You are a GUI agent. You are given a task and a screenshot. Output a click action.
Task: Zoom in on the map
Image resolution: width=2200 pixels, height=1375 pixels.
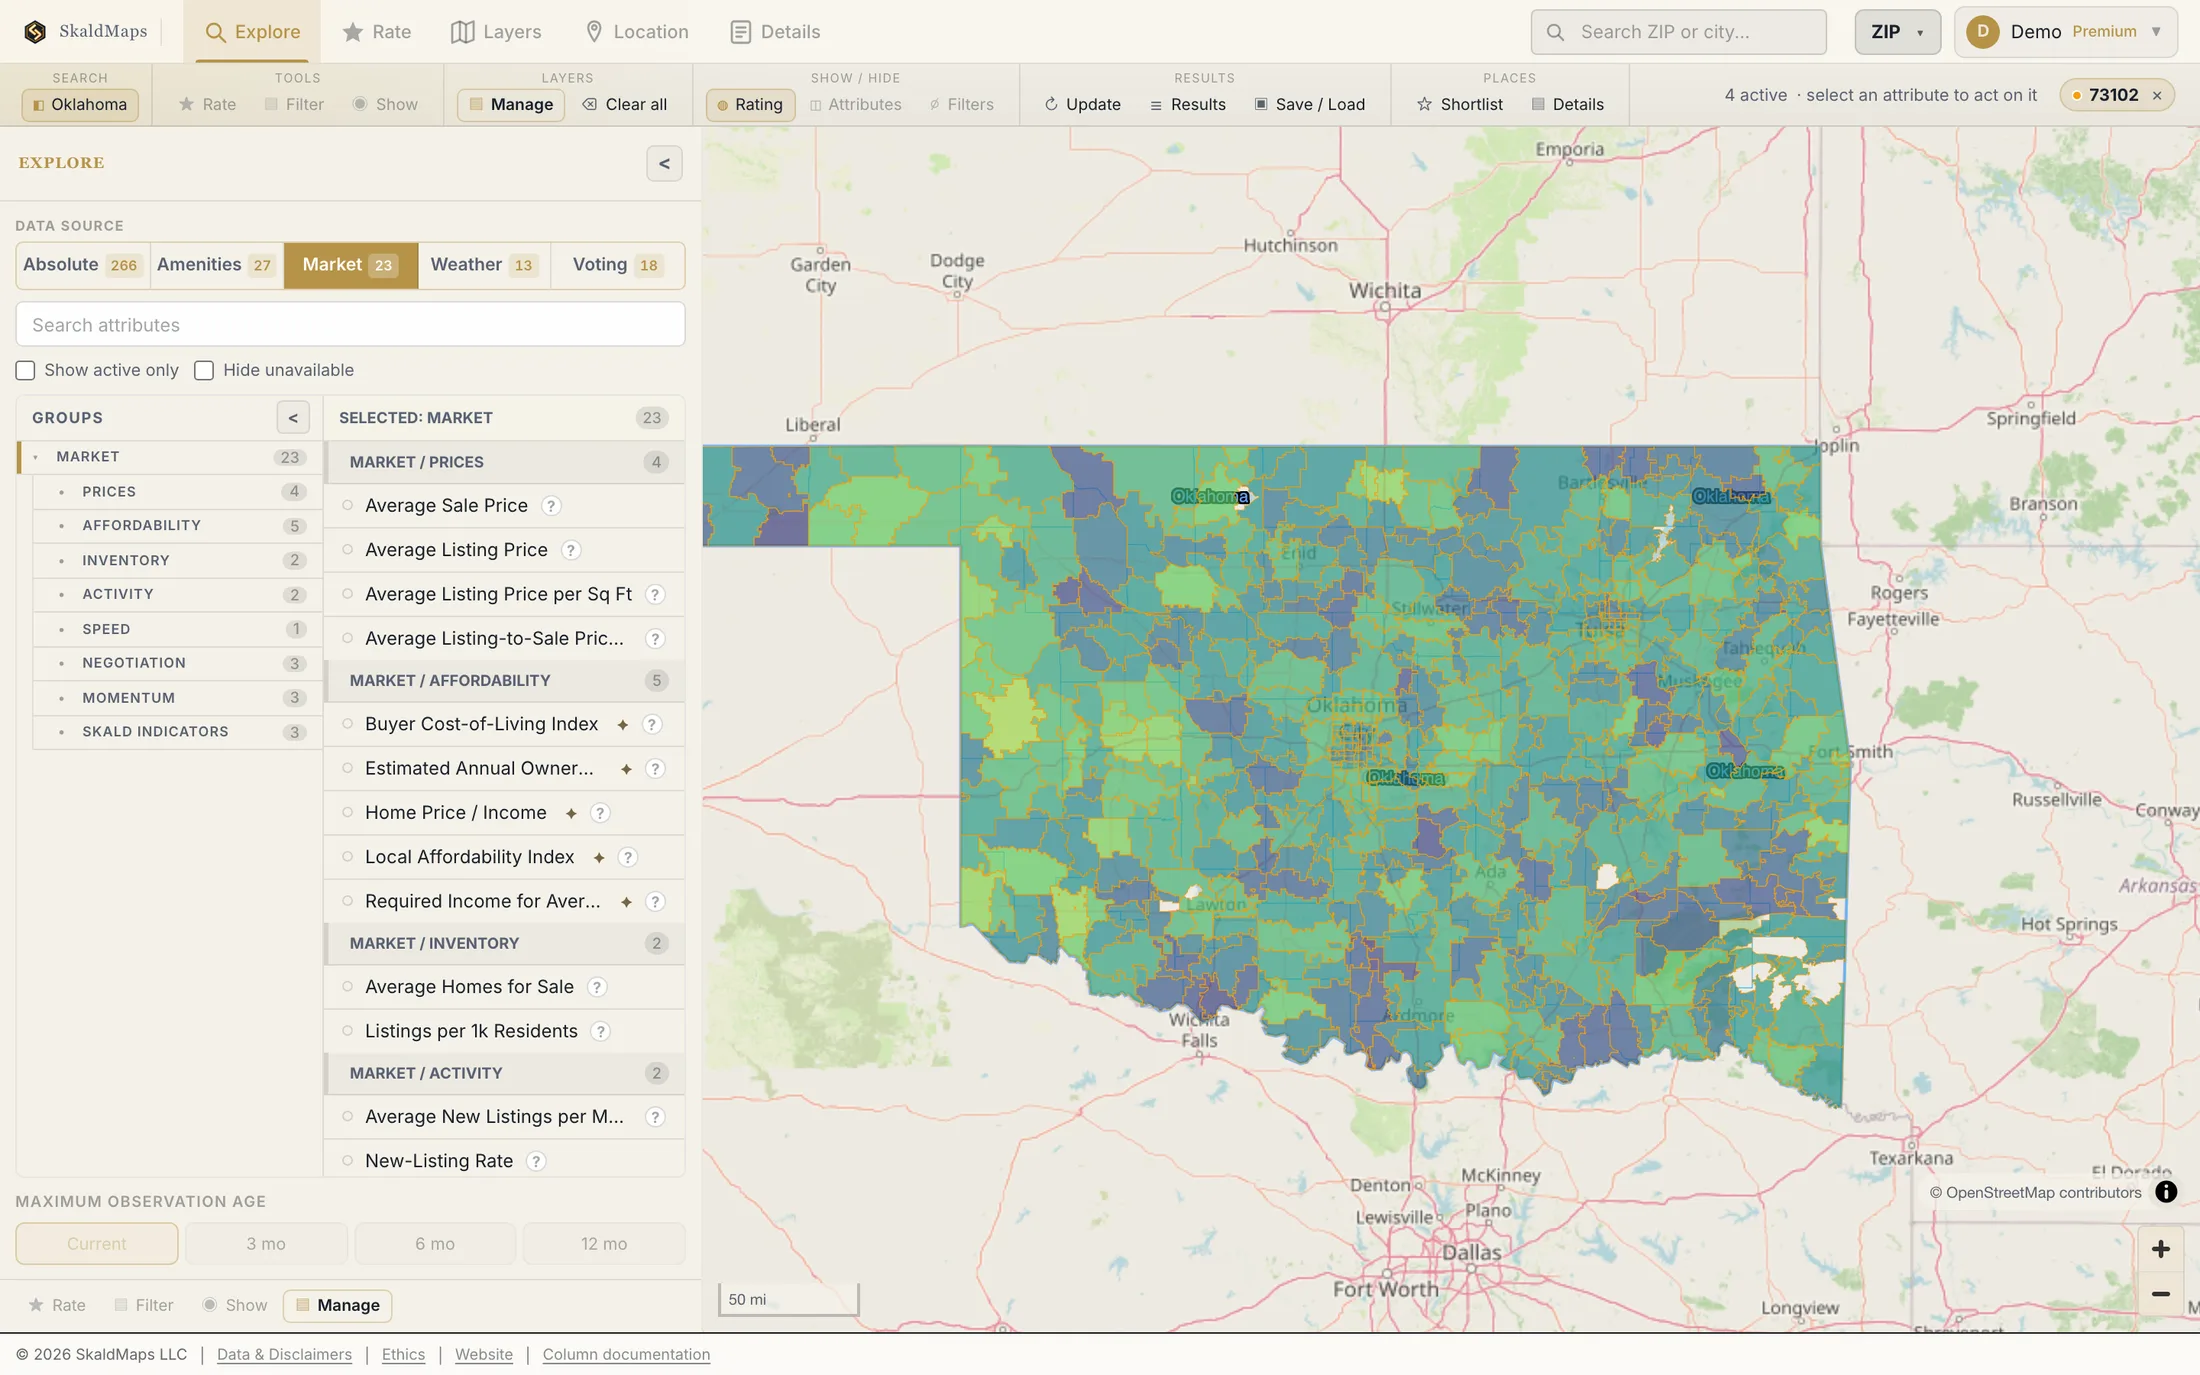[2160, 1249]
